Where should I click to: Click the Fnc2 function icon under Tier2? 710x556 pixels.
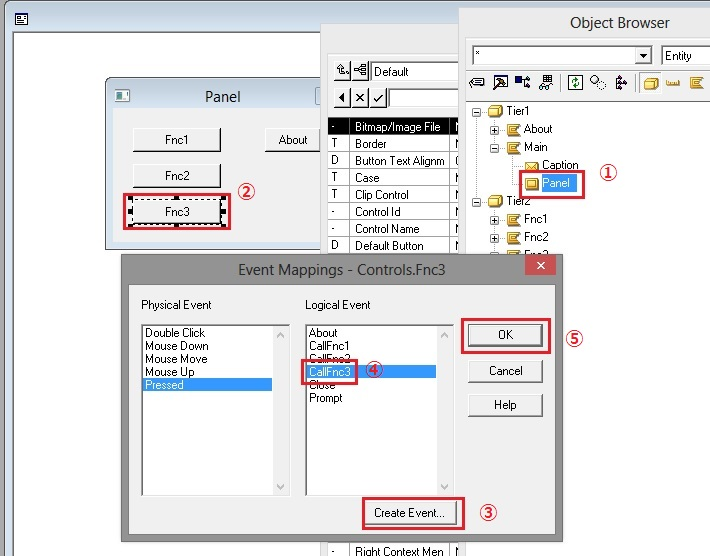[x=513, y=238]
